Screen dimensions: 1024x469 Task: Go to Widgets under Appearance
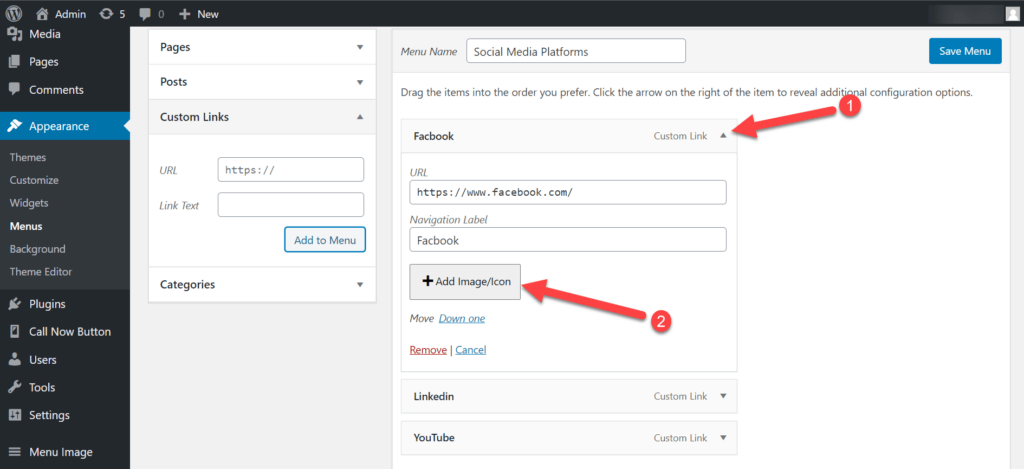(29, 203)
